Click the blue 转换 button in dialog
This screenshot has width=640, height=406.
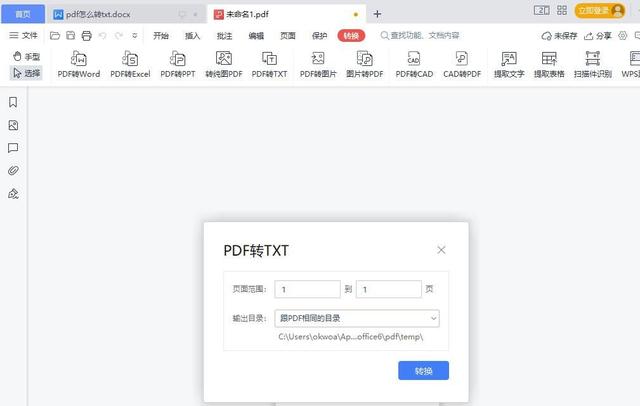(x=423, y=371)
